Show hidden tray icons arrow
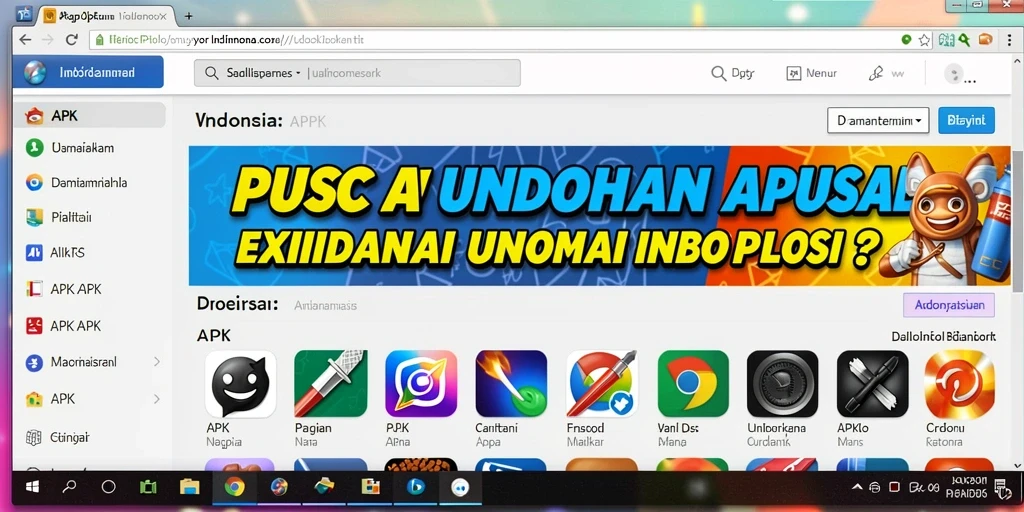Screen dimensions: 1024x512 (x=857, y=487)
